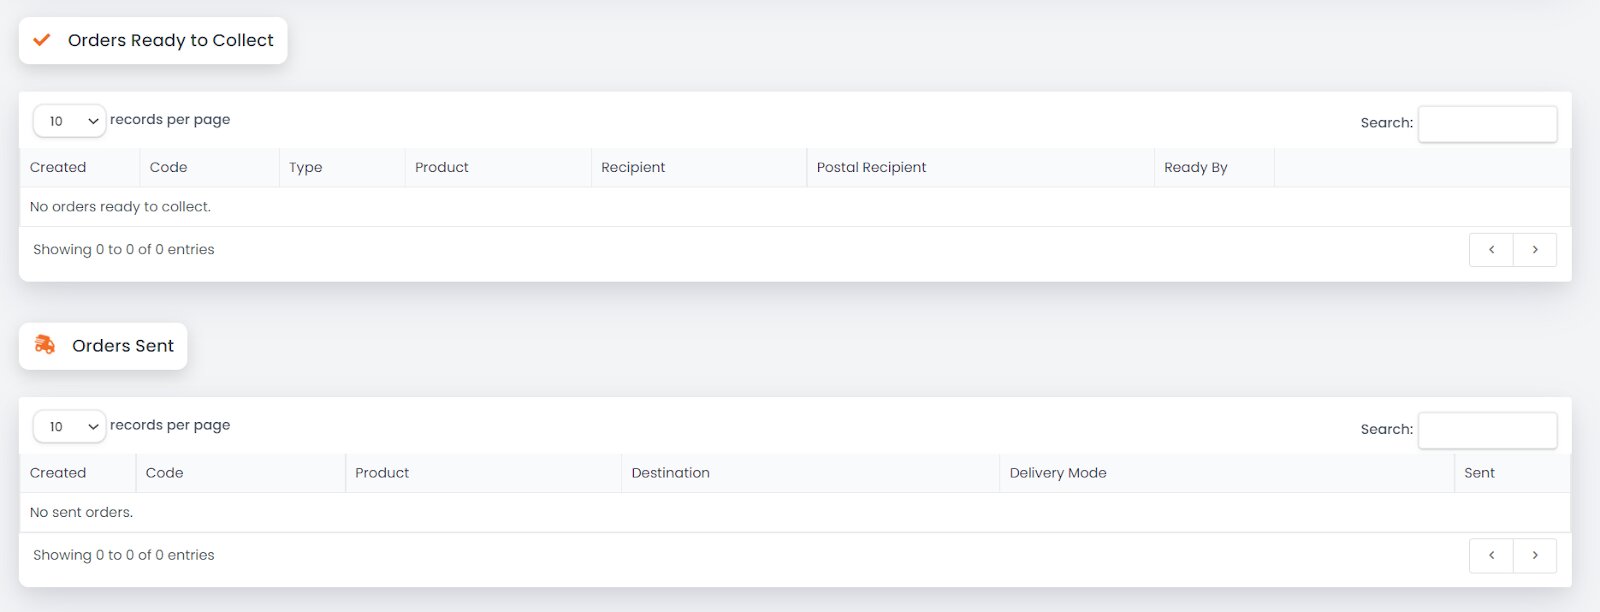Screen dimensions: 1600x612
Task: Open records per page dropdown for Ready to Collect
Action: (x=70, y=121)
